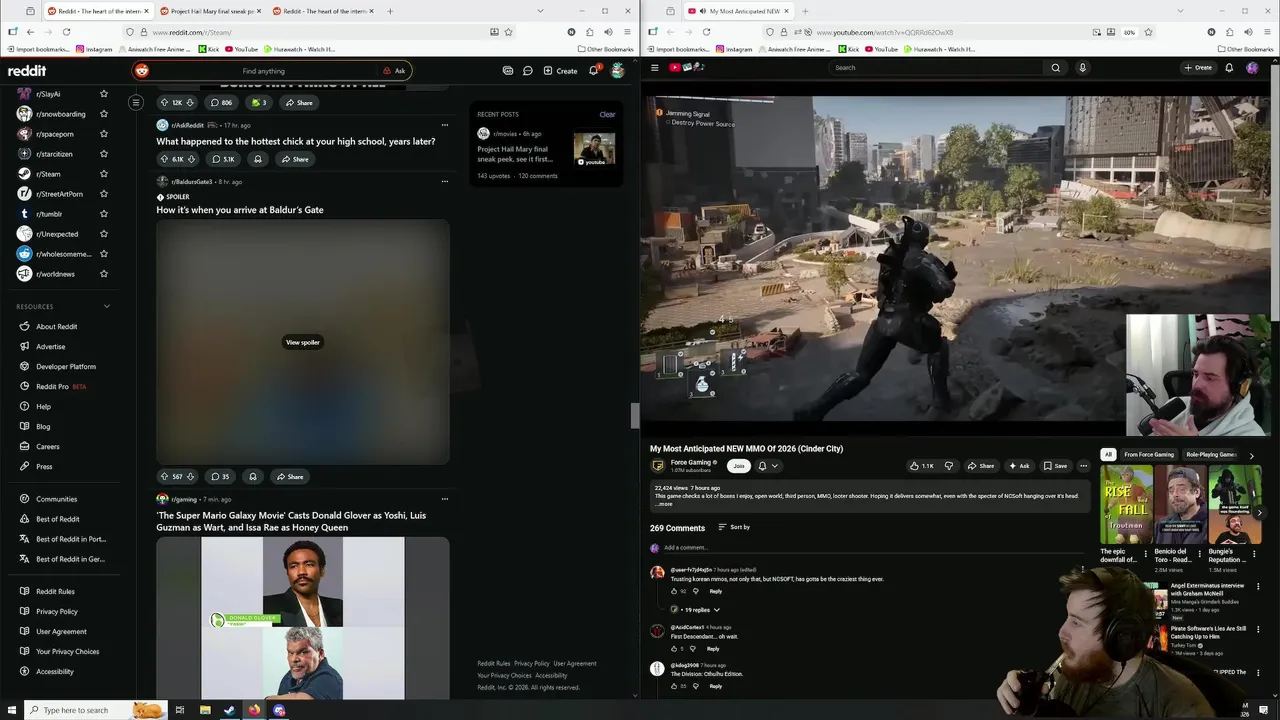Click Task View button on taskbar
The height and width of the screenshot is (720, 1280).
[x=180, y=710]
